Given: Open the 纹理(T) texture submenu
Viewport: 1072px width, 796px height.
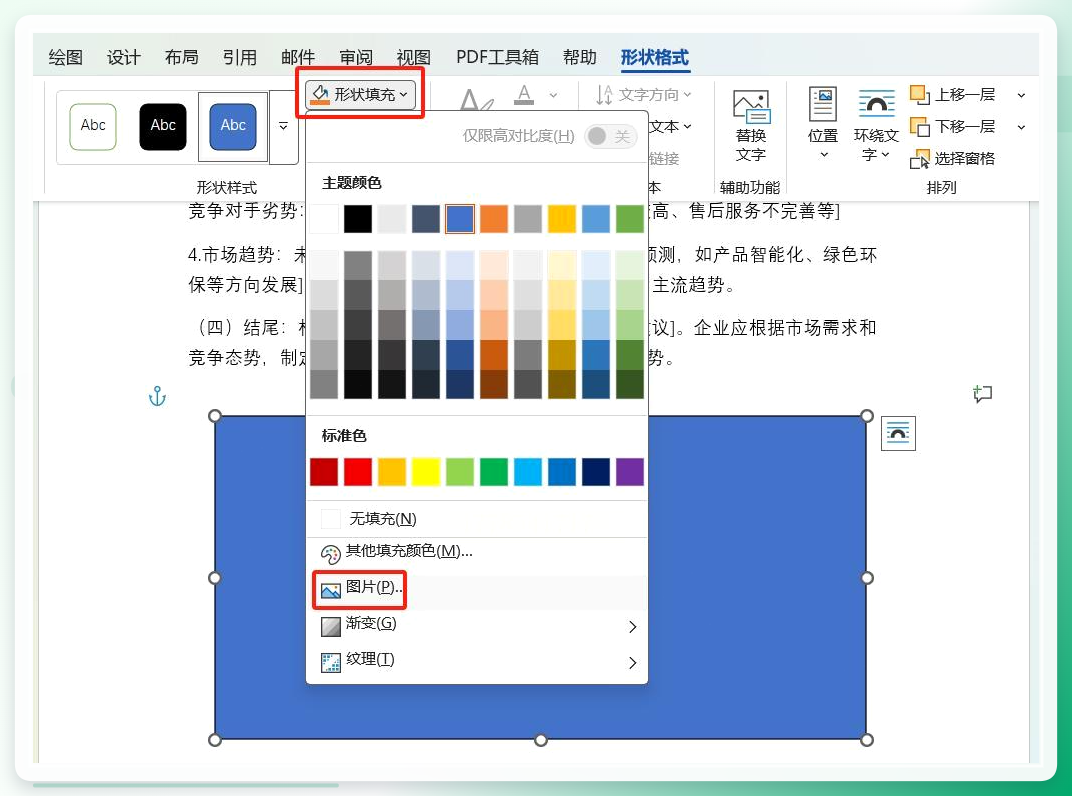Looking at the screenshot, I should (477, 661).
